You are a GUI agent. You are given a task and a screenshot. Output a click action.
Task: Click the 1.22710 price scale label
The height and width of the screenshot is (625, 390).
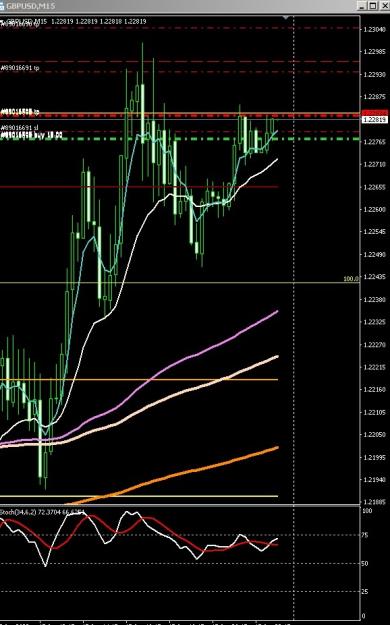click(x=374, y=164)
